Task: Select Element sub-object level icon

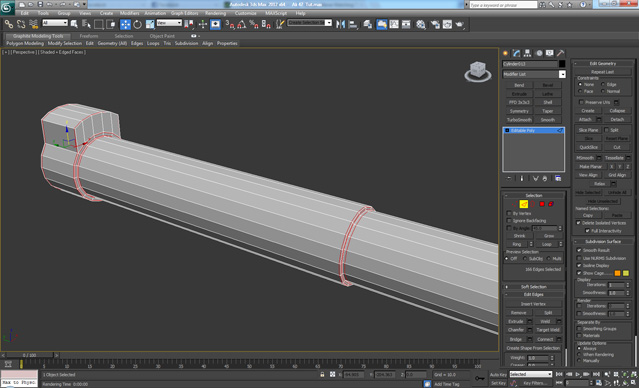Action: pos(551,204)
